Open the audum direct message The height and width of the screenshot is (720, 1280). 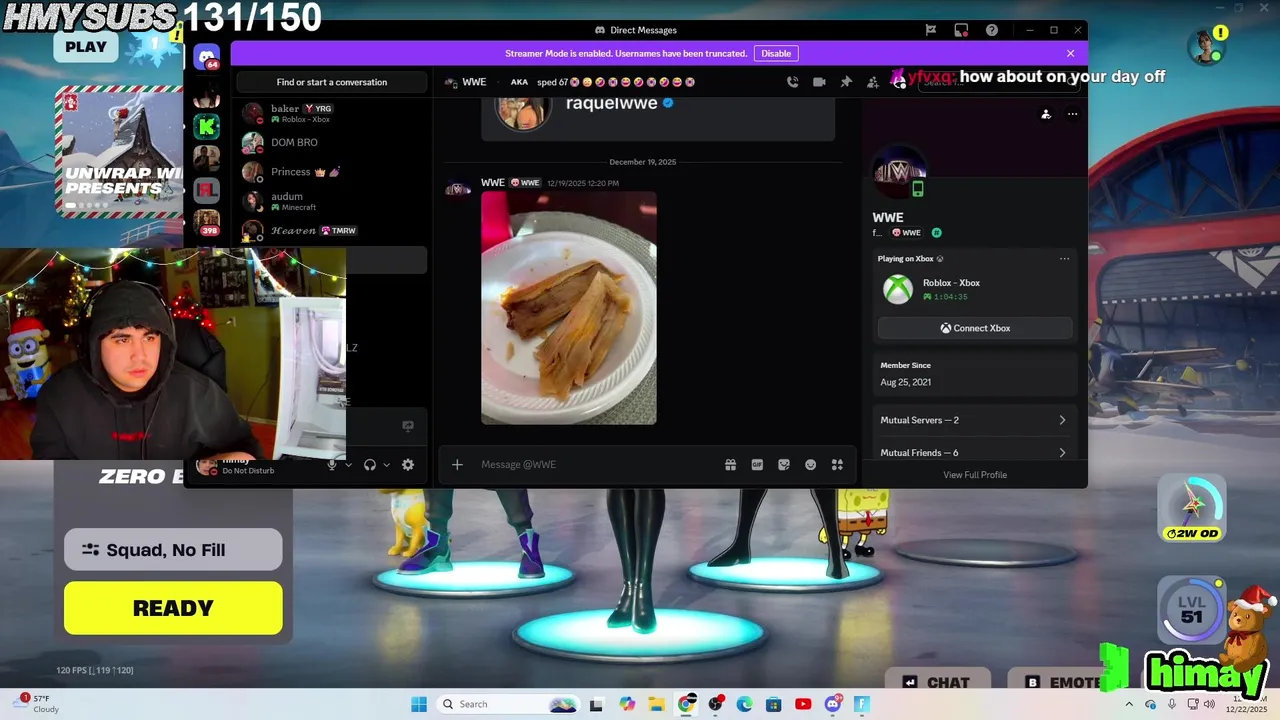click(x=332, y=201)
